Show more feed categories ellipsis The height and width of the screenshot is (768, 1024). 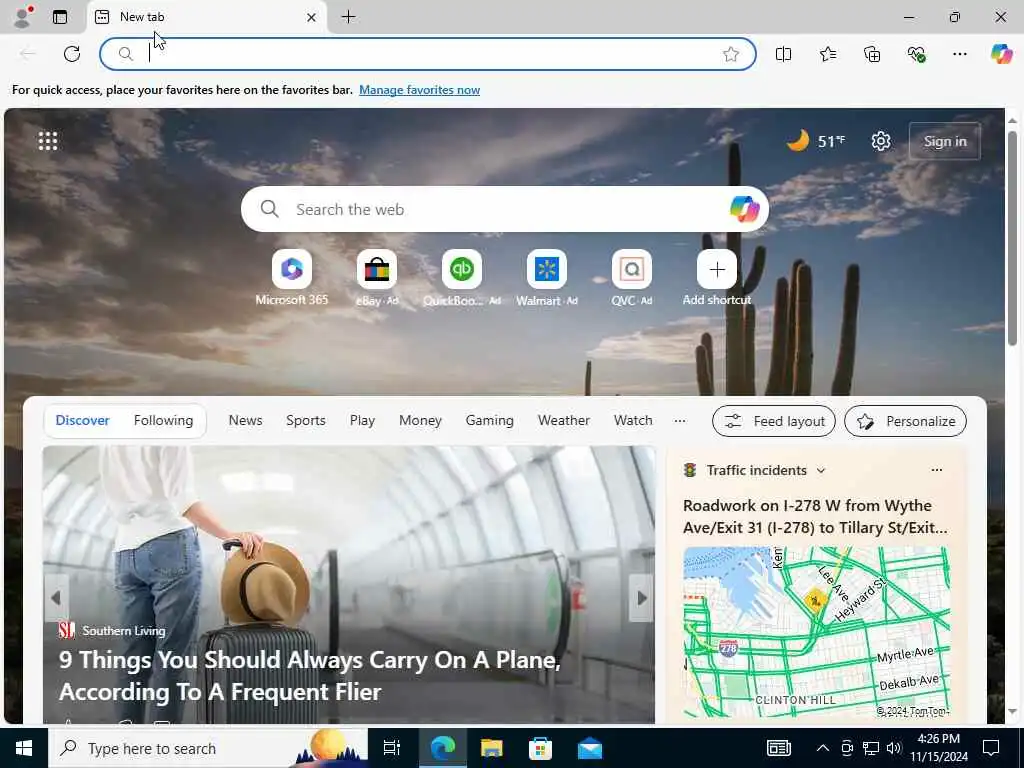coord(680,421)
